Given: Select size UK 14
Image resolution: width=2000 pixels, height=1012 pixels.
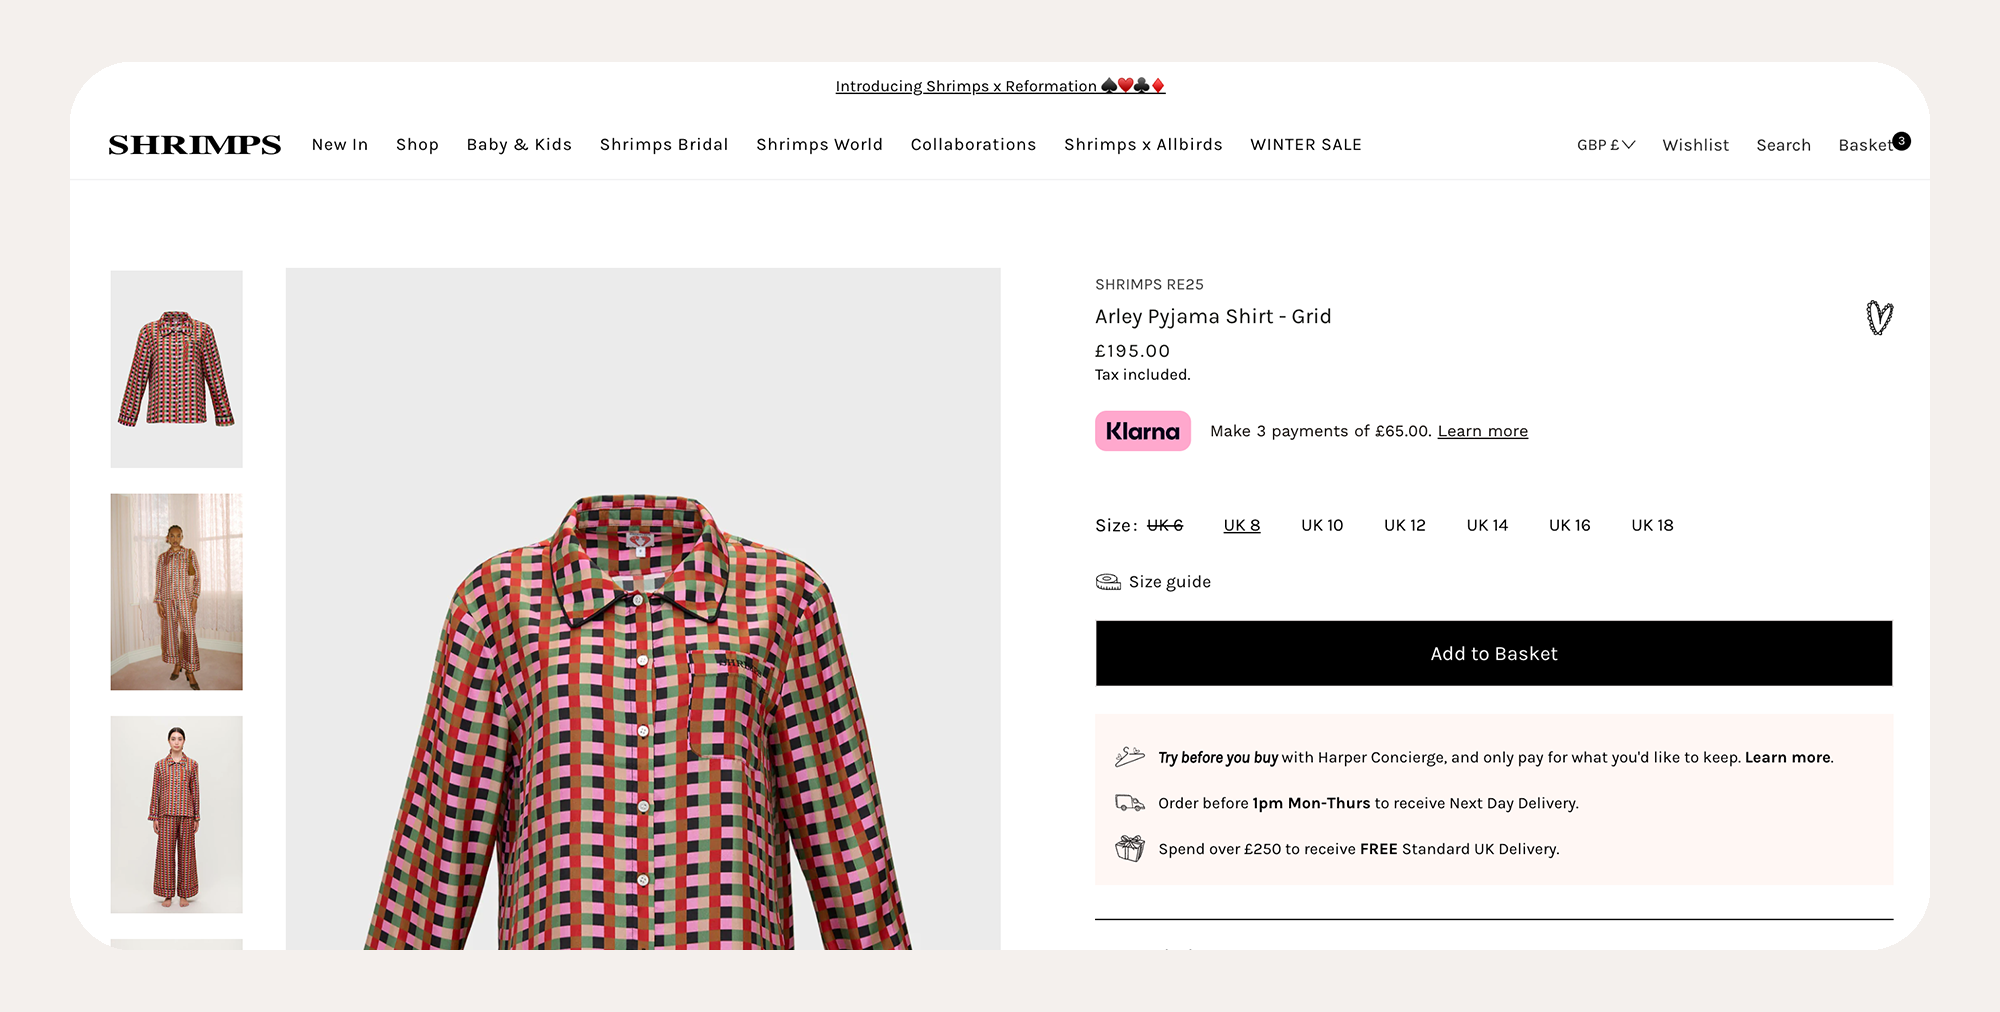Looking at the screenshot, I should tap(1487, 525).
